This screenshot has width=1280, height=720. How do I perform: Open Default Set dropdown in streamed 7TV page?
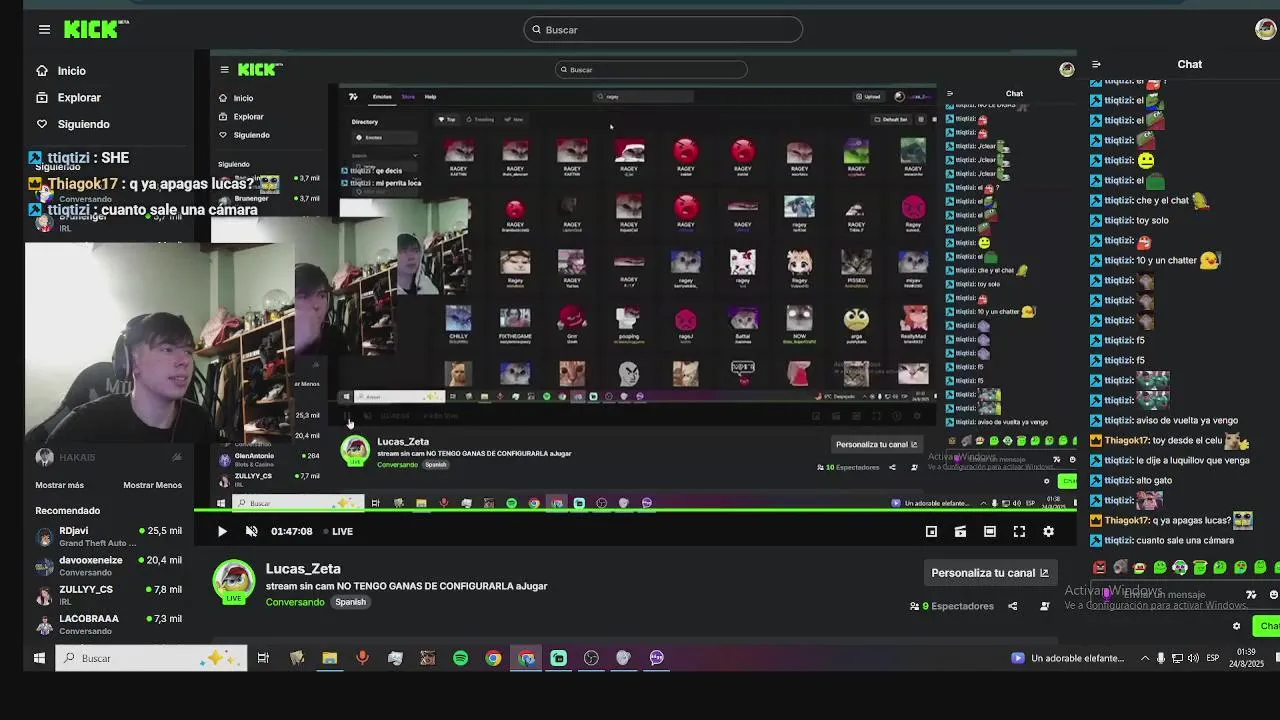pyautogui.click(x=892, y=119)
